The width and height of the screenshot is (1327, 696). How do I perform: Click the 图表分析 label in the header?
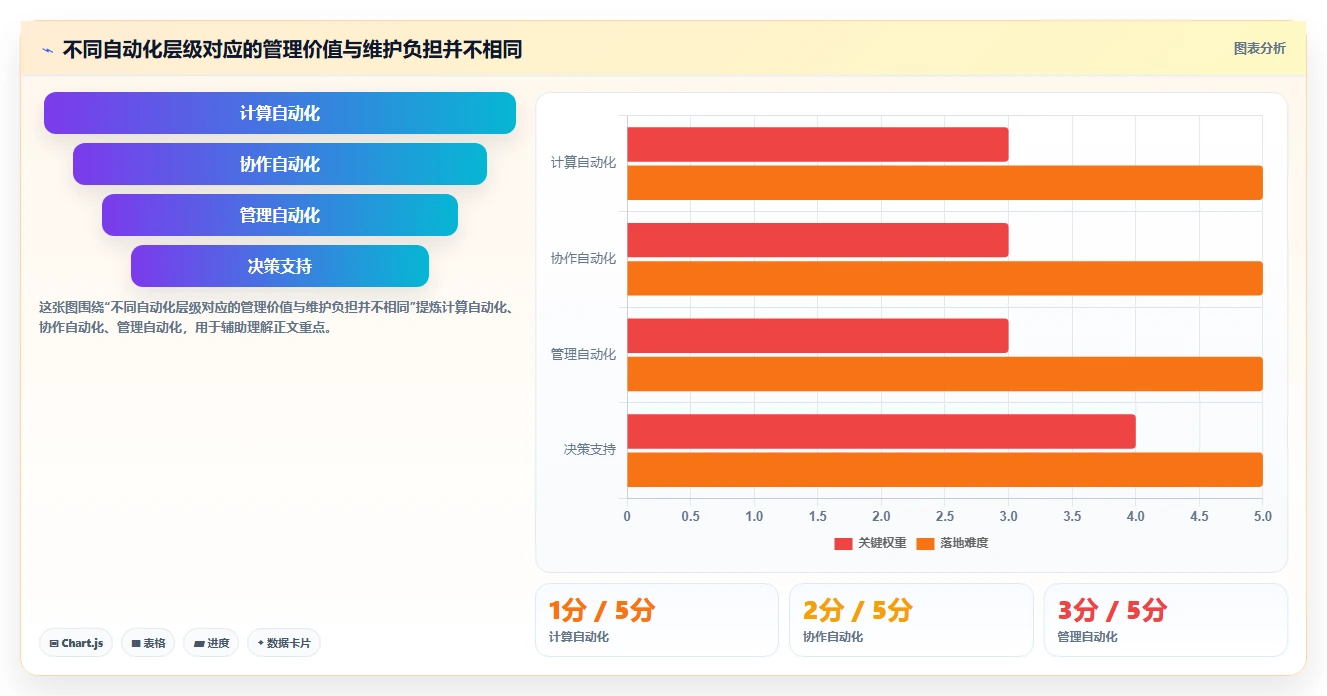pos(1260,48)
